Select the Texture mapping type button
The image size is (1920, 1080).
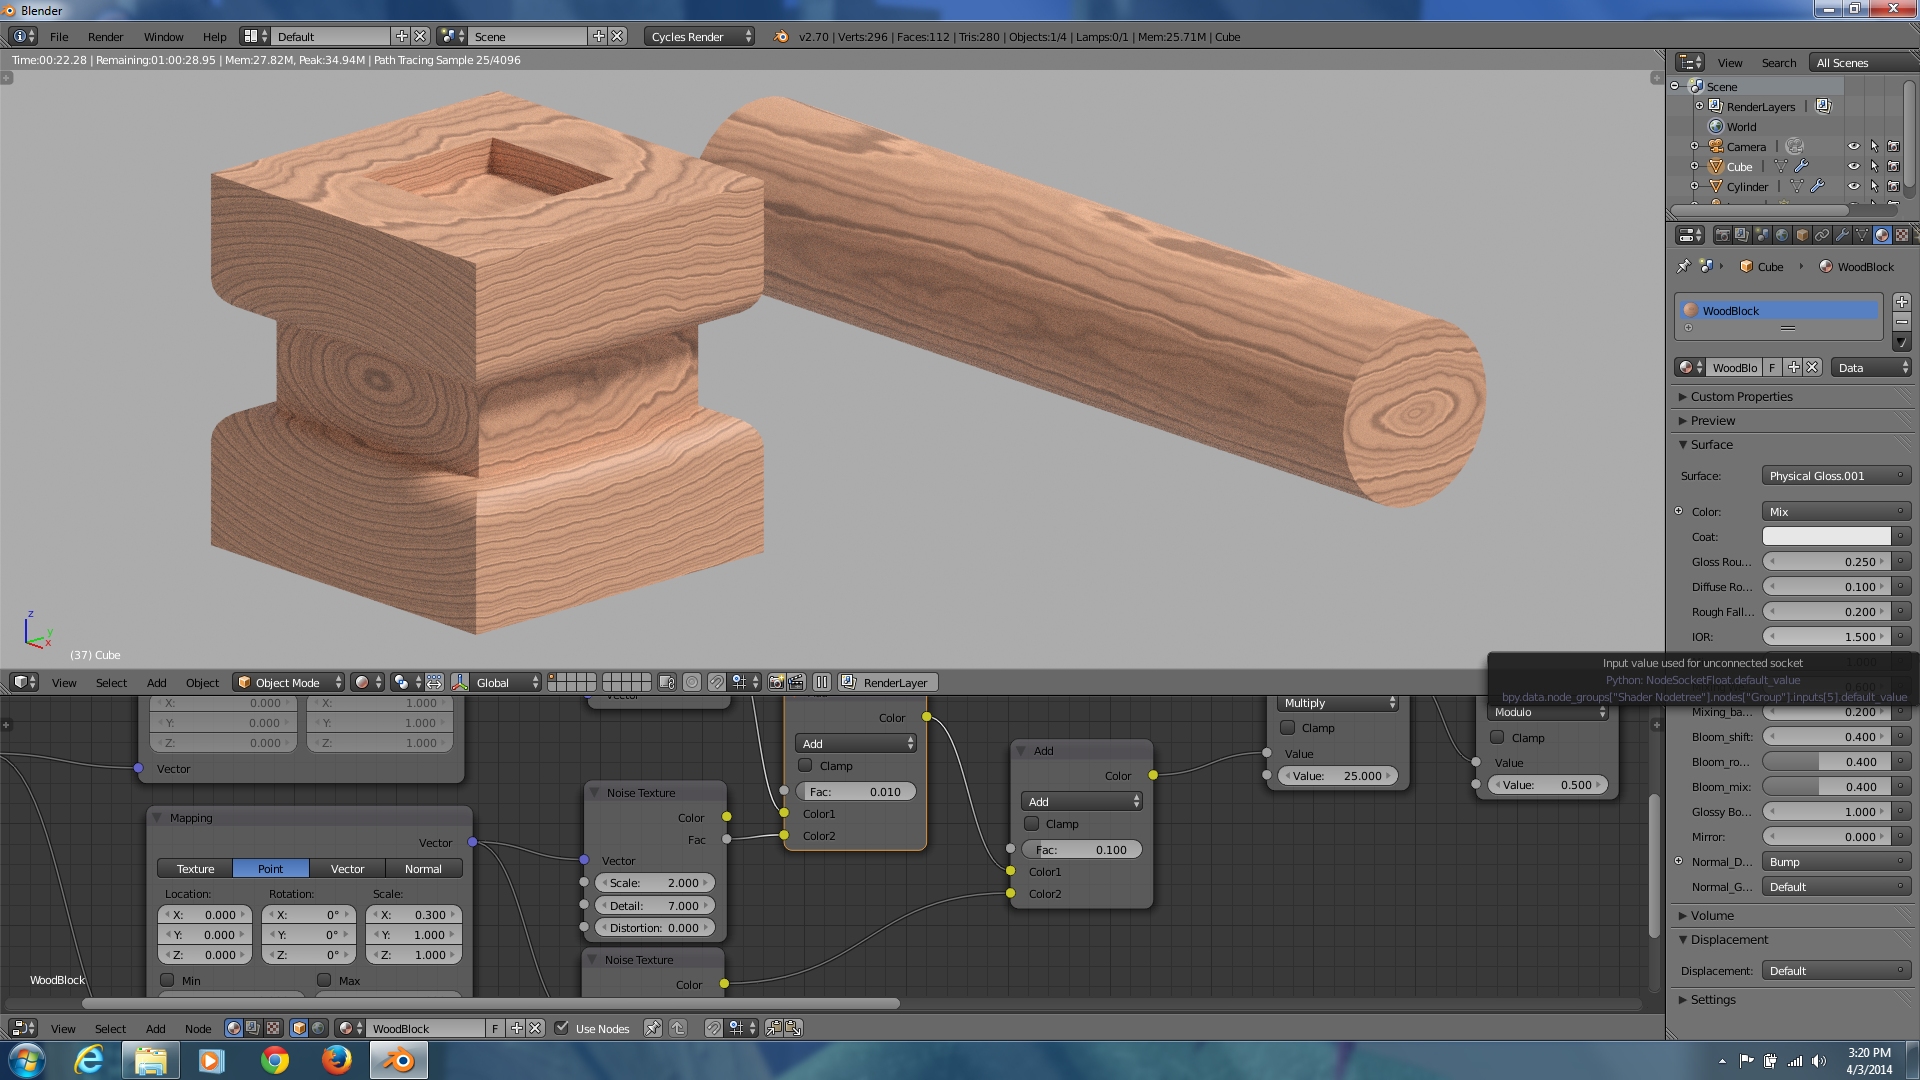[x=195, y=869]
